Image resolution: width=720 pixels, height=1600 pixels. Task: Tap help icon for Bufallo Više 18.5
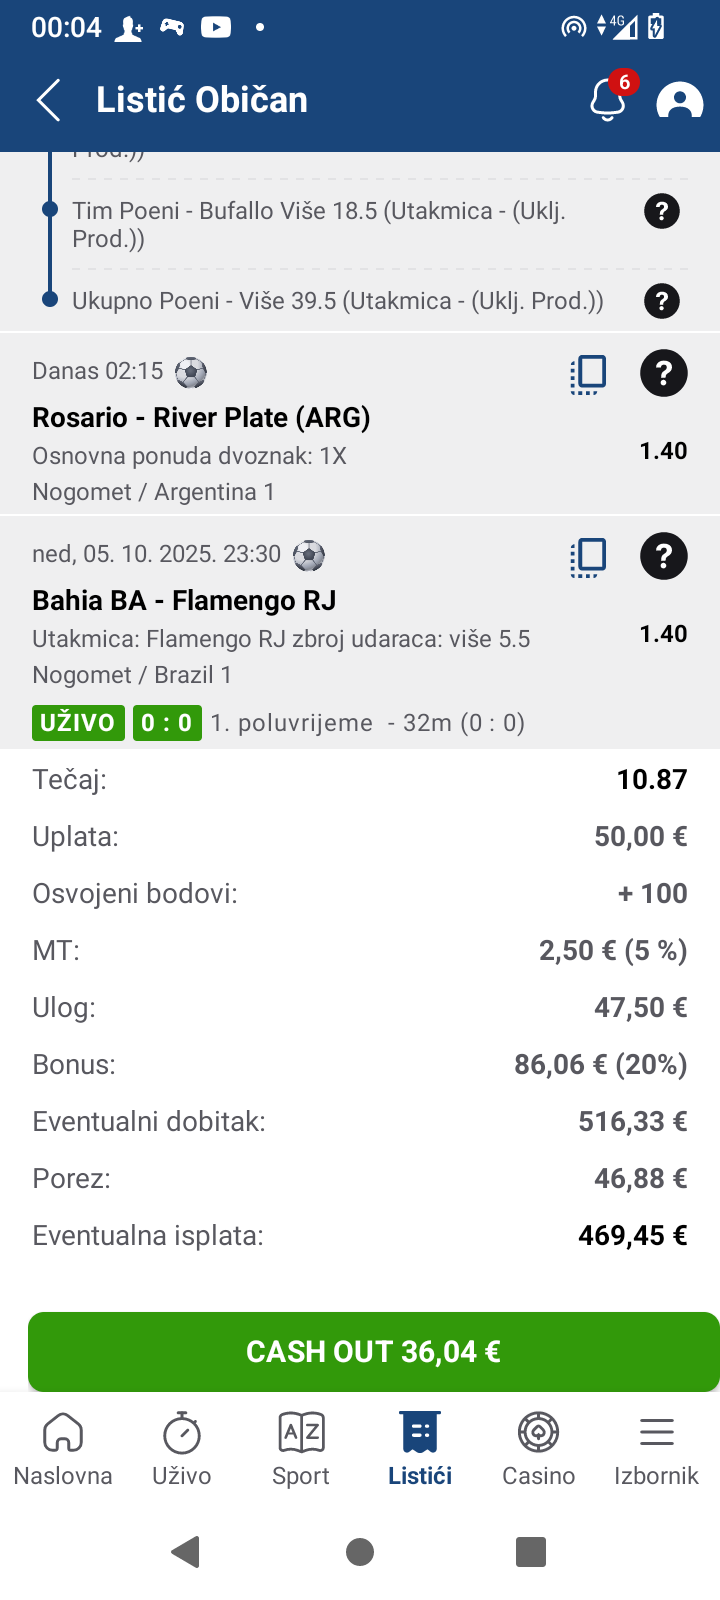click(661, 211)
